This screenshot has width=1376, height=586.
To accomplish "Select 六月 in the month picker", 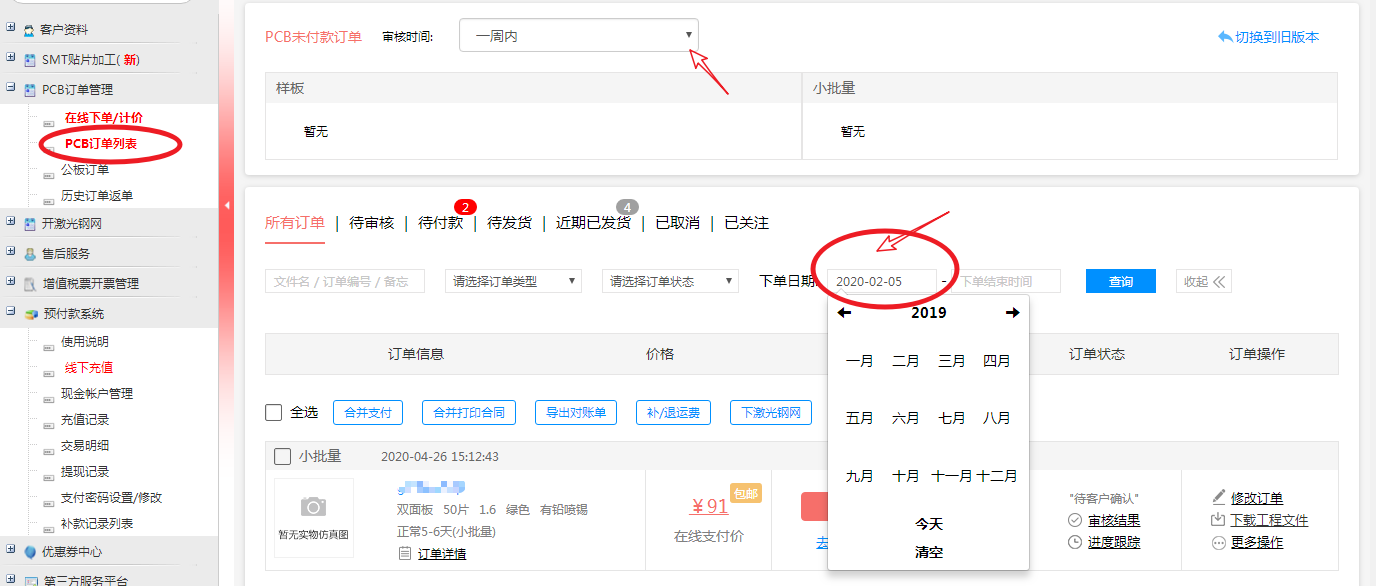I will coord(905,418).
